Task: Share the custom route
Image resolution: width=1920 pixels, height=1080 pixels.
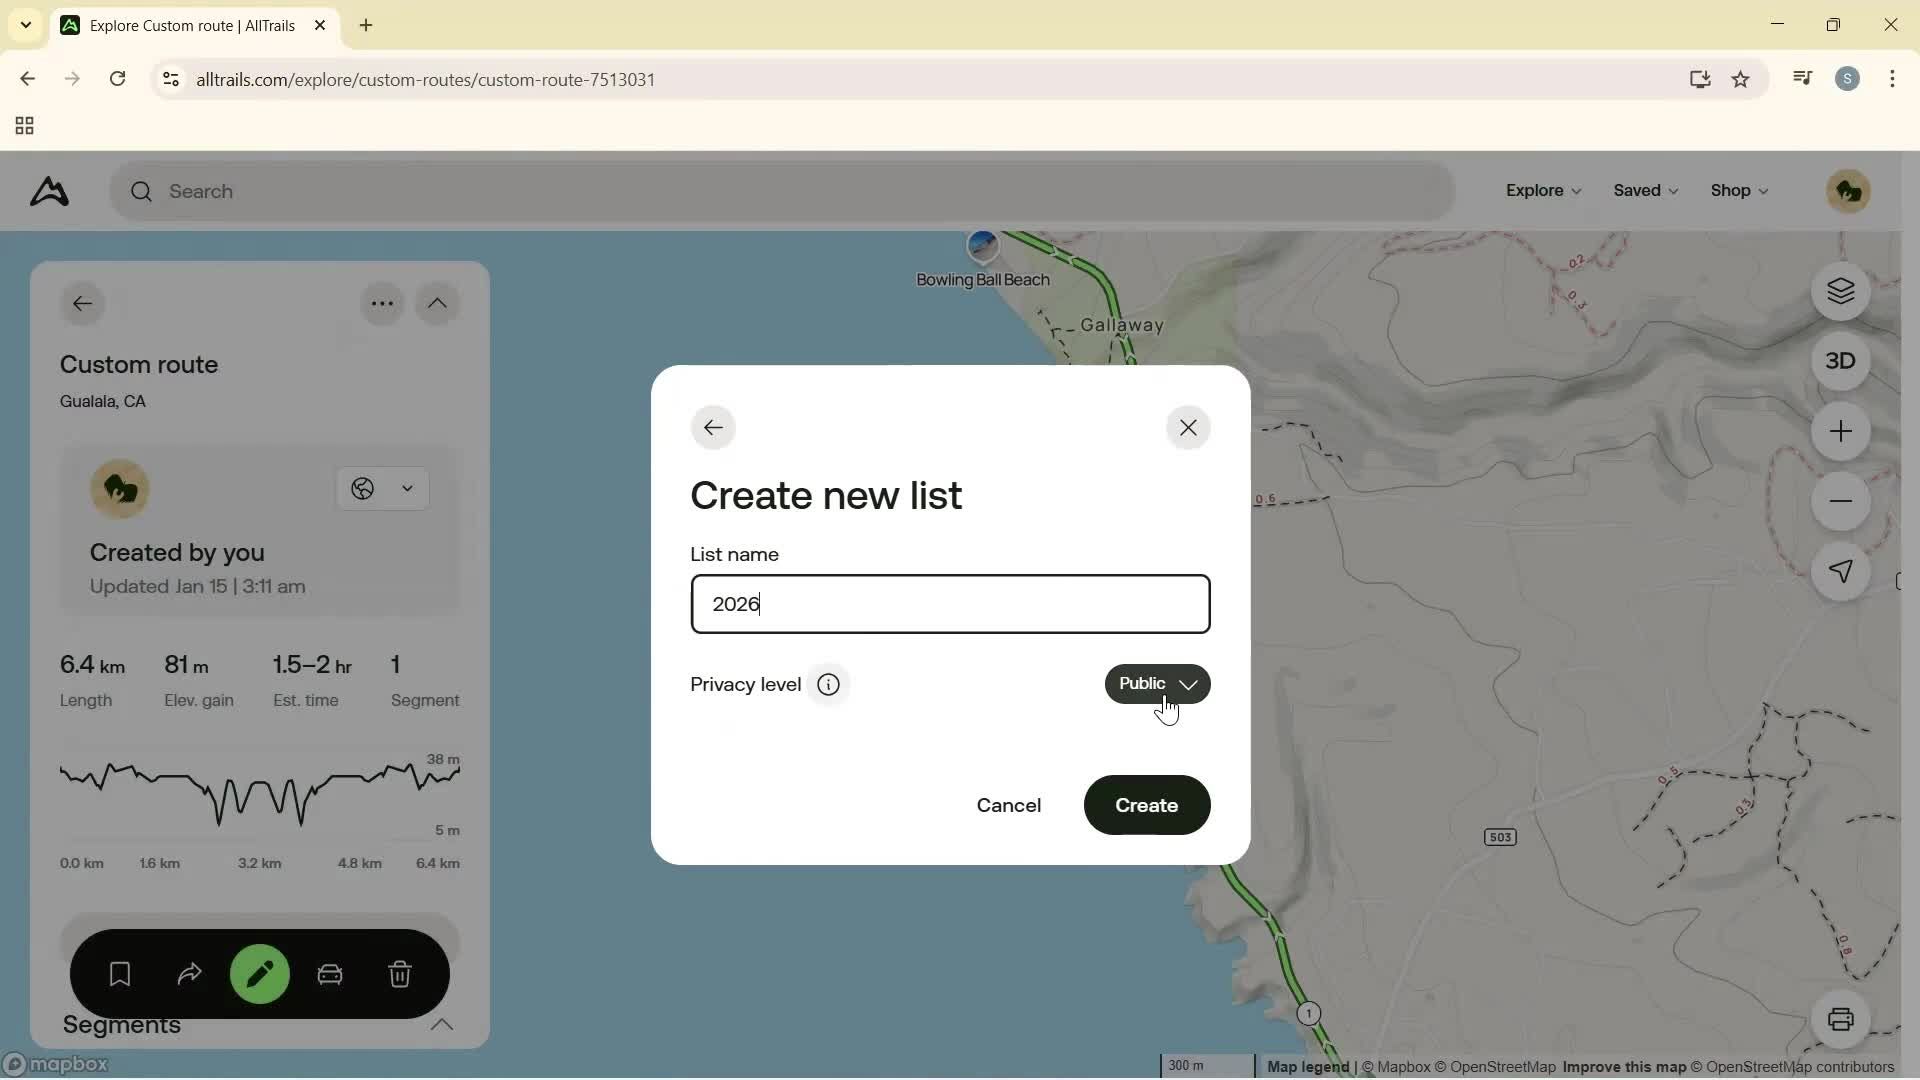Action: click(189, 973)
